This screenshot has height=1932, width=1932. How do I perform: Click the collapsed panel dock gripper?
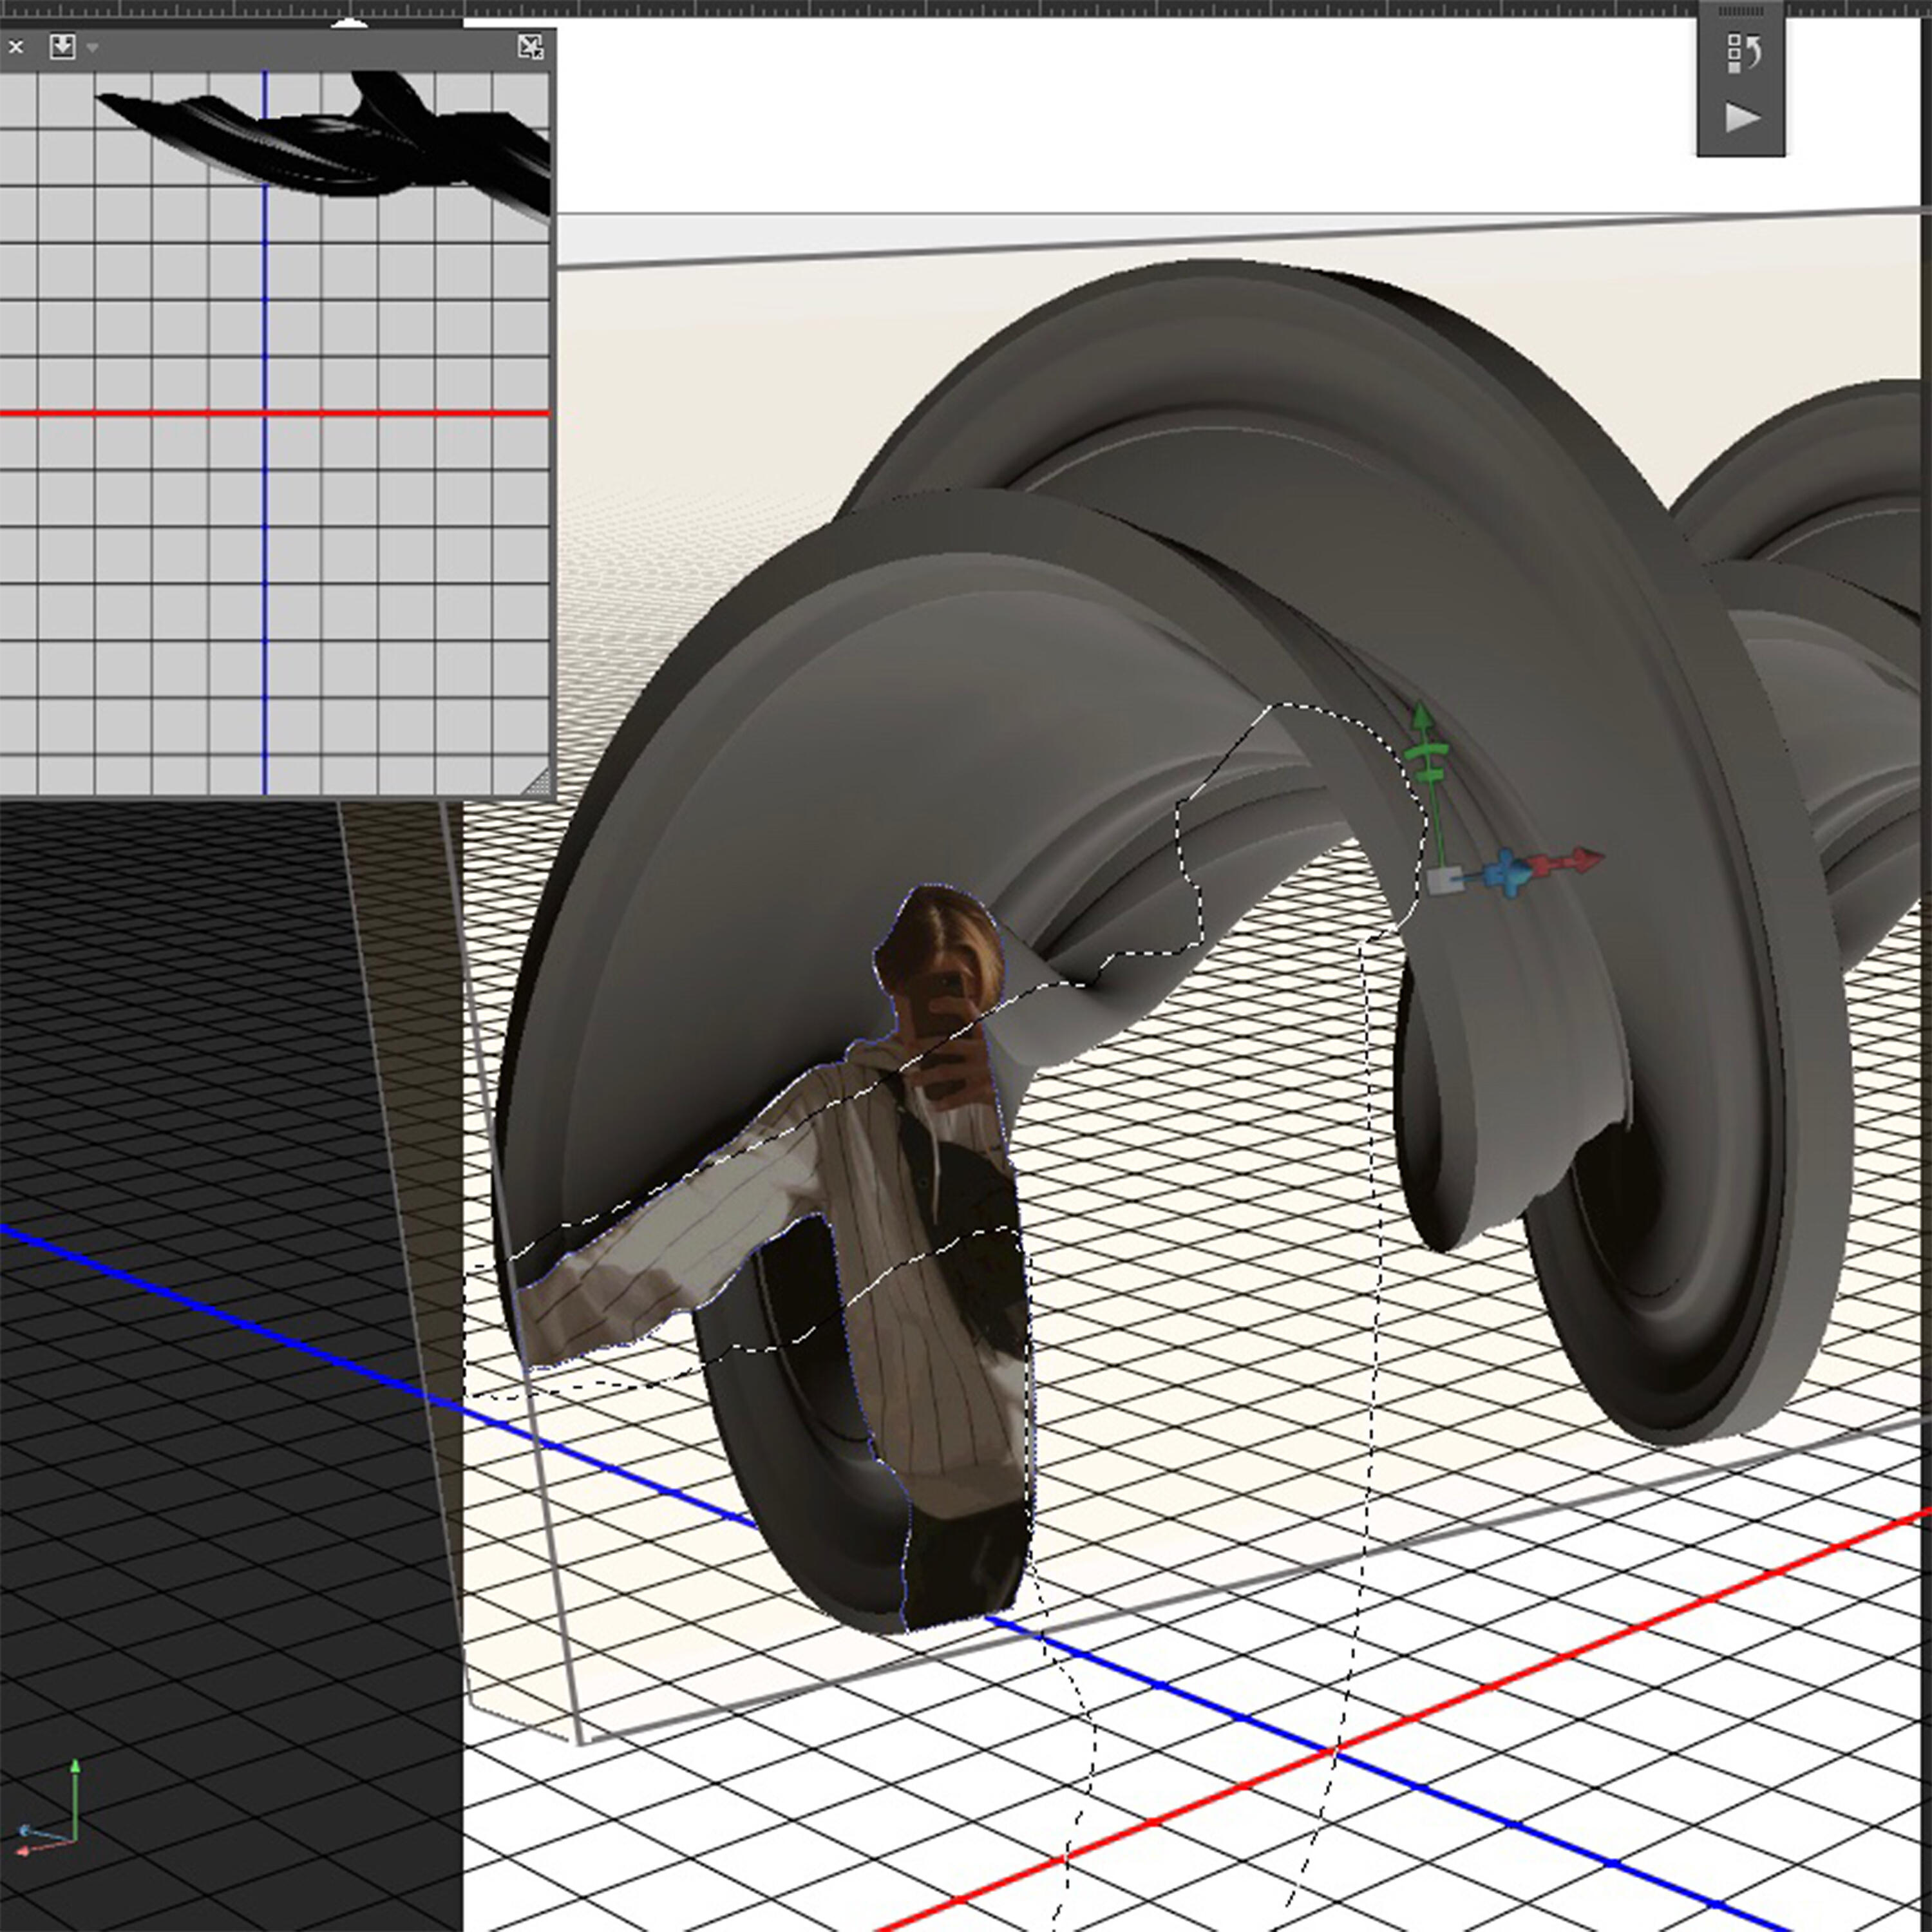coord(1741,11)
